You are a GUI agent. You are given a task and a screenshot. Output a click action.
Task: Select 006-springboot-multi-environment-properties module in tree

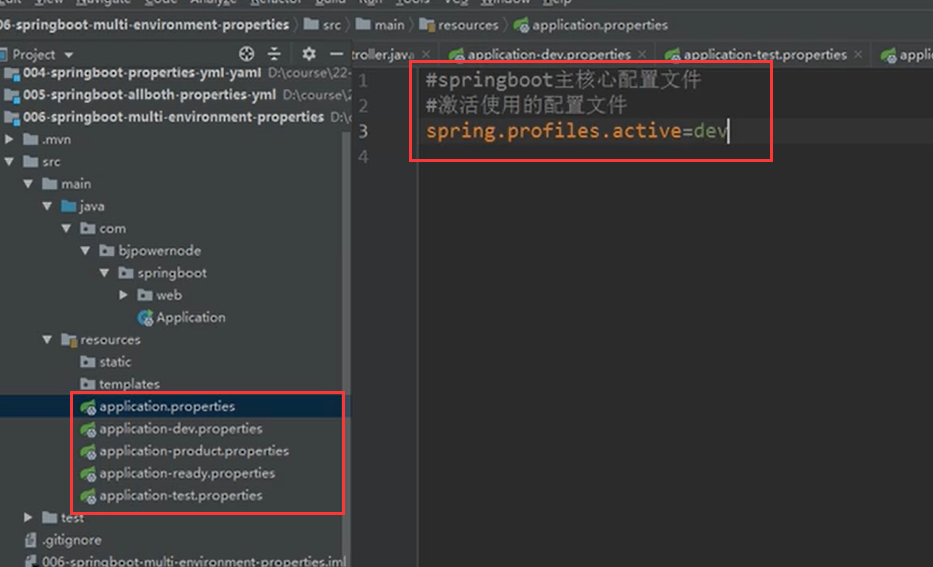click(173, 117)
